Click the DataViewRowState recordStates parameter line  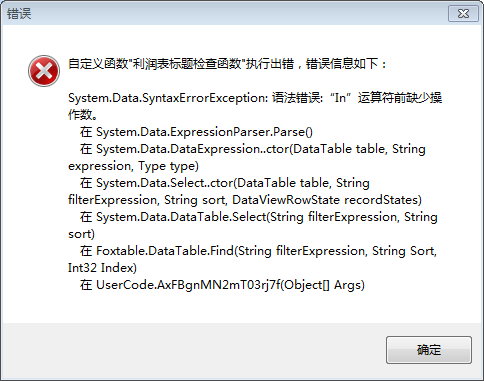(245, 200)
